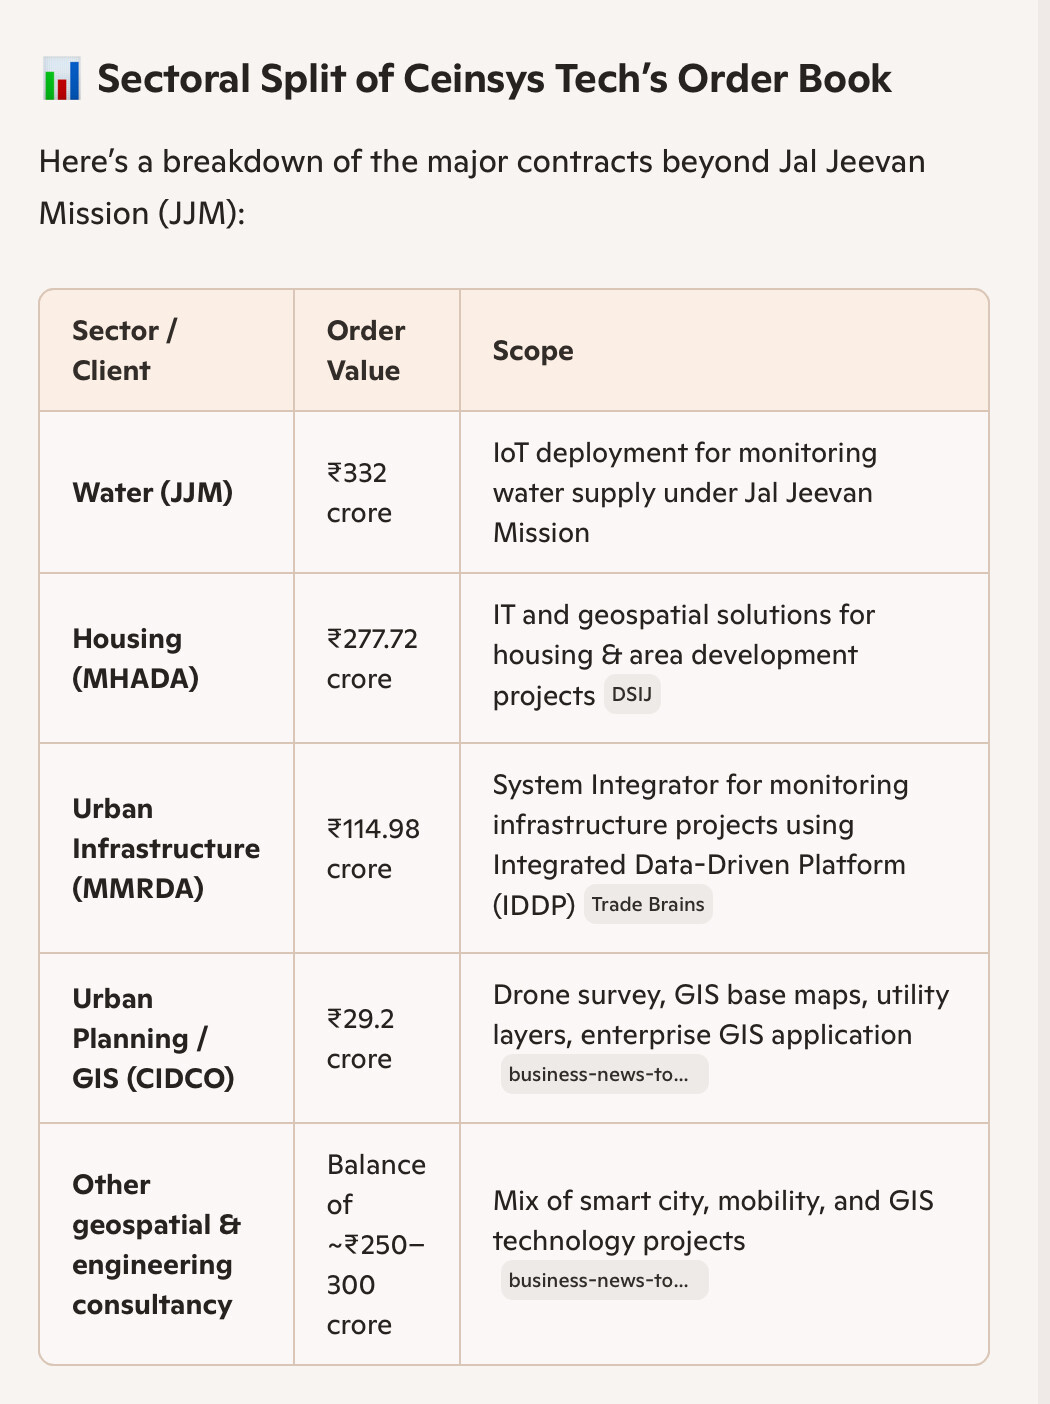Click the ₹29.2 crore value cell
Screen dimensions: 1050x1404
point(361,1039)
